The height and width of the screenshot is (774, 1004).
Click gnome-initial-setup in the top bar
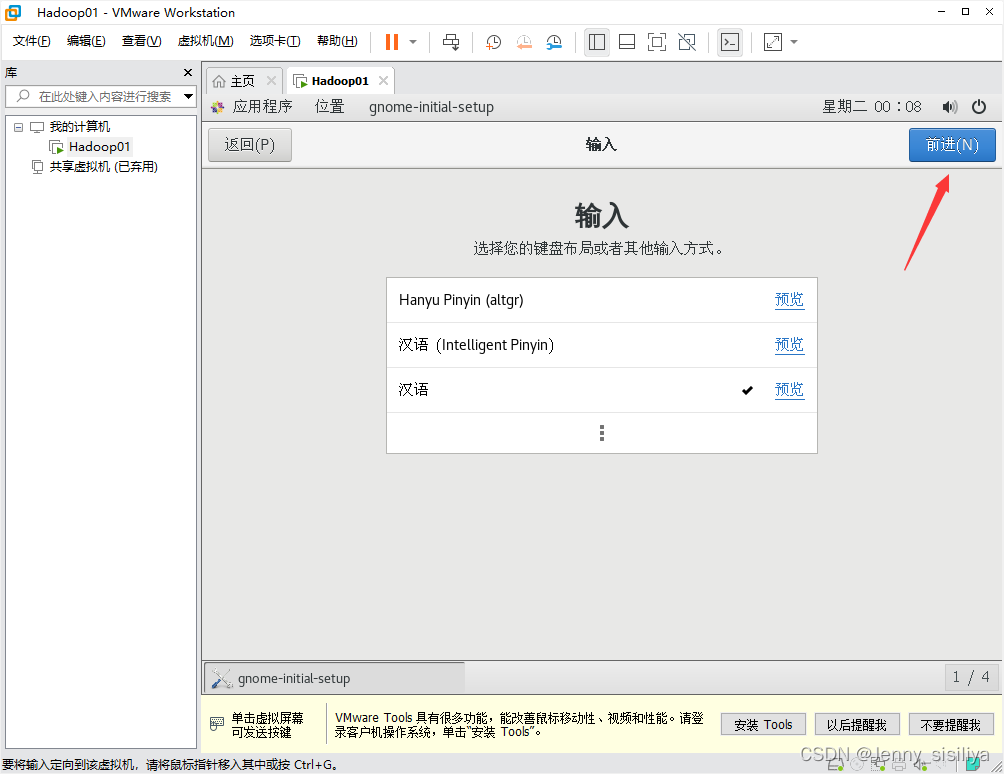(x=431, y=107)
